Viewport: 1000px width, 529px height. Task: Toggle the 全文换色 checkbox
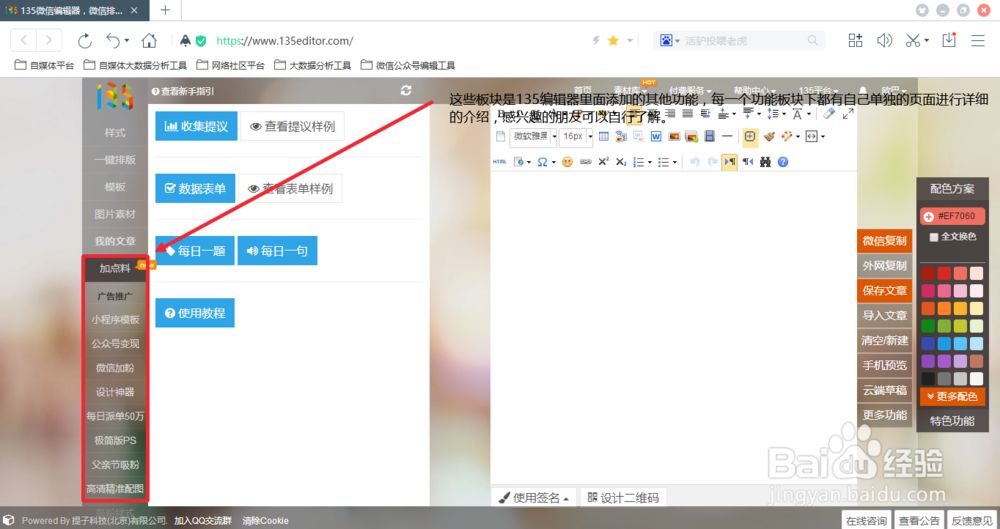[x=934, y=237]
